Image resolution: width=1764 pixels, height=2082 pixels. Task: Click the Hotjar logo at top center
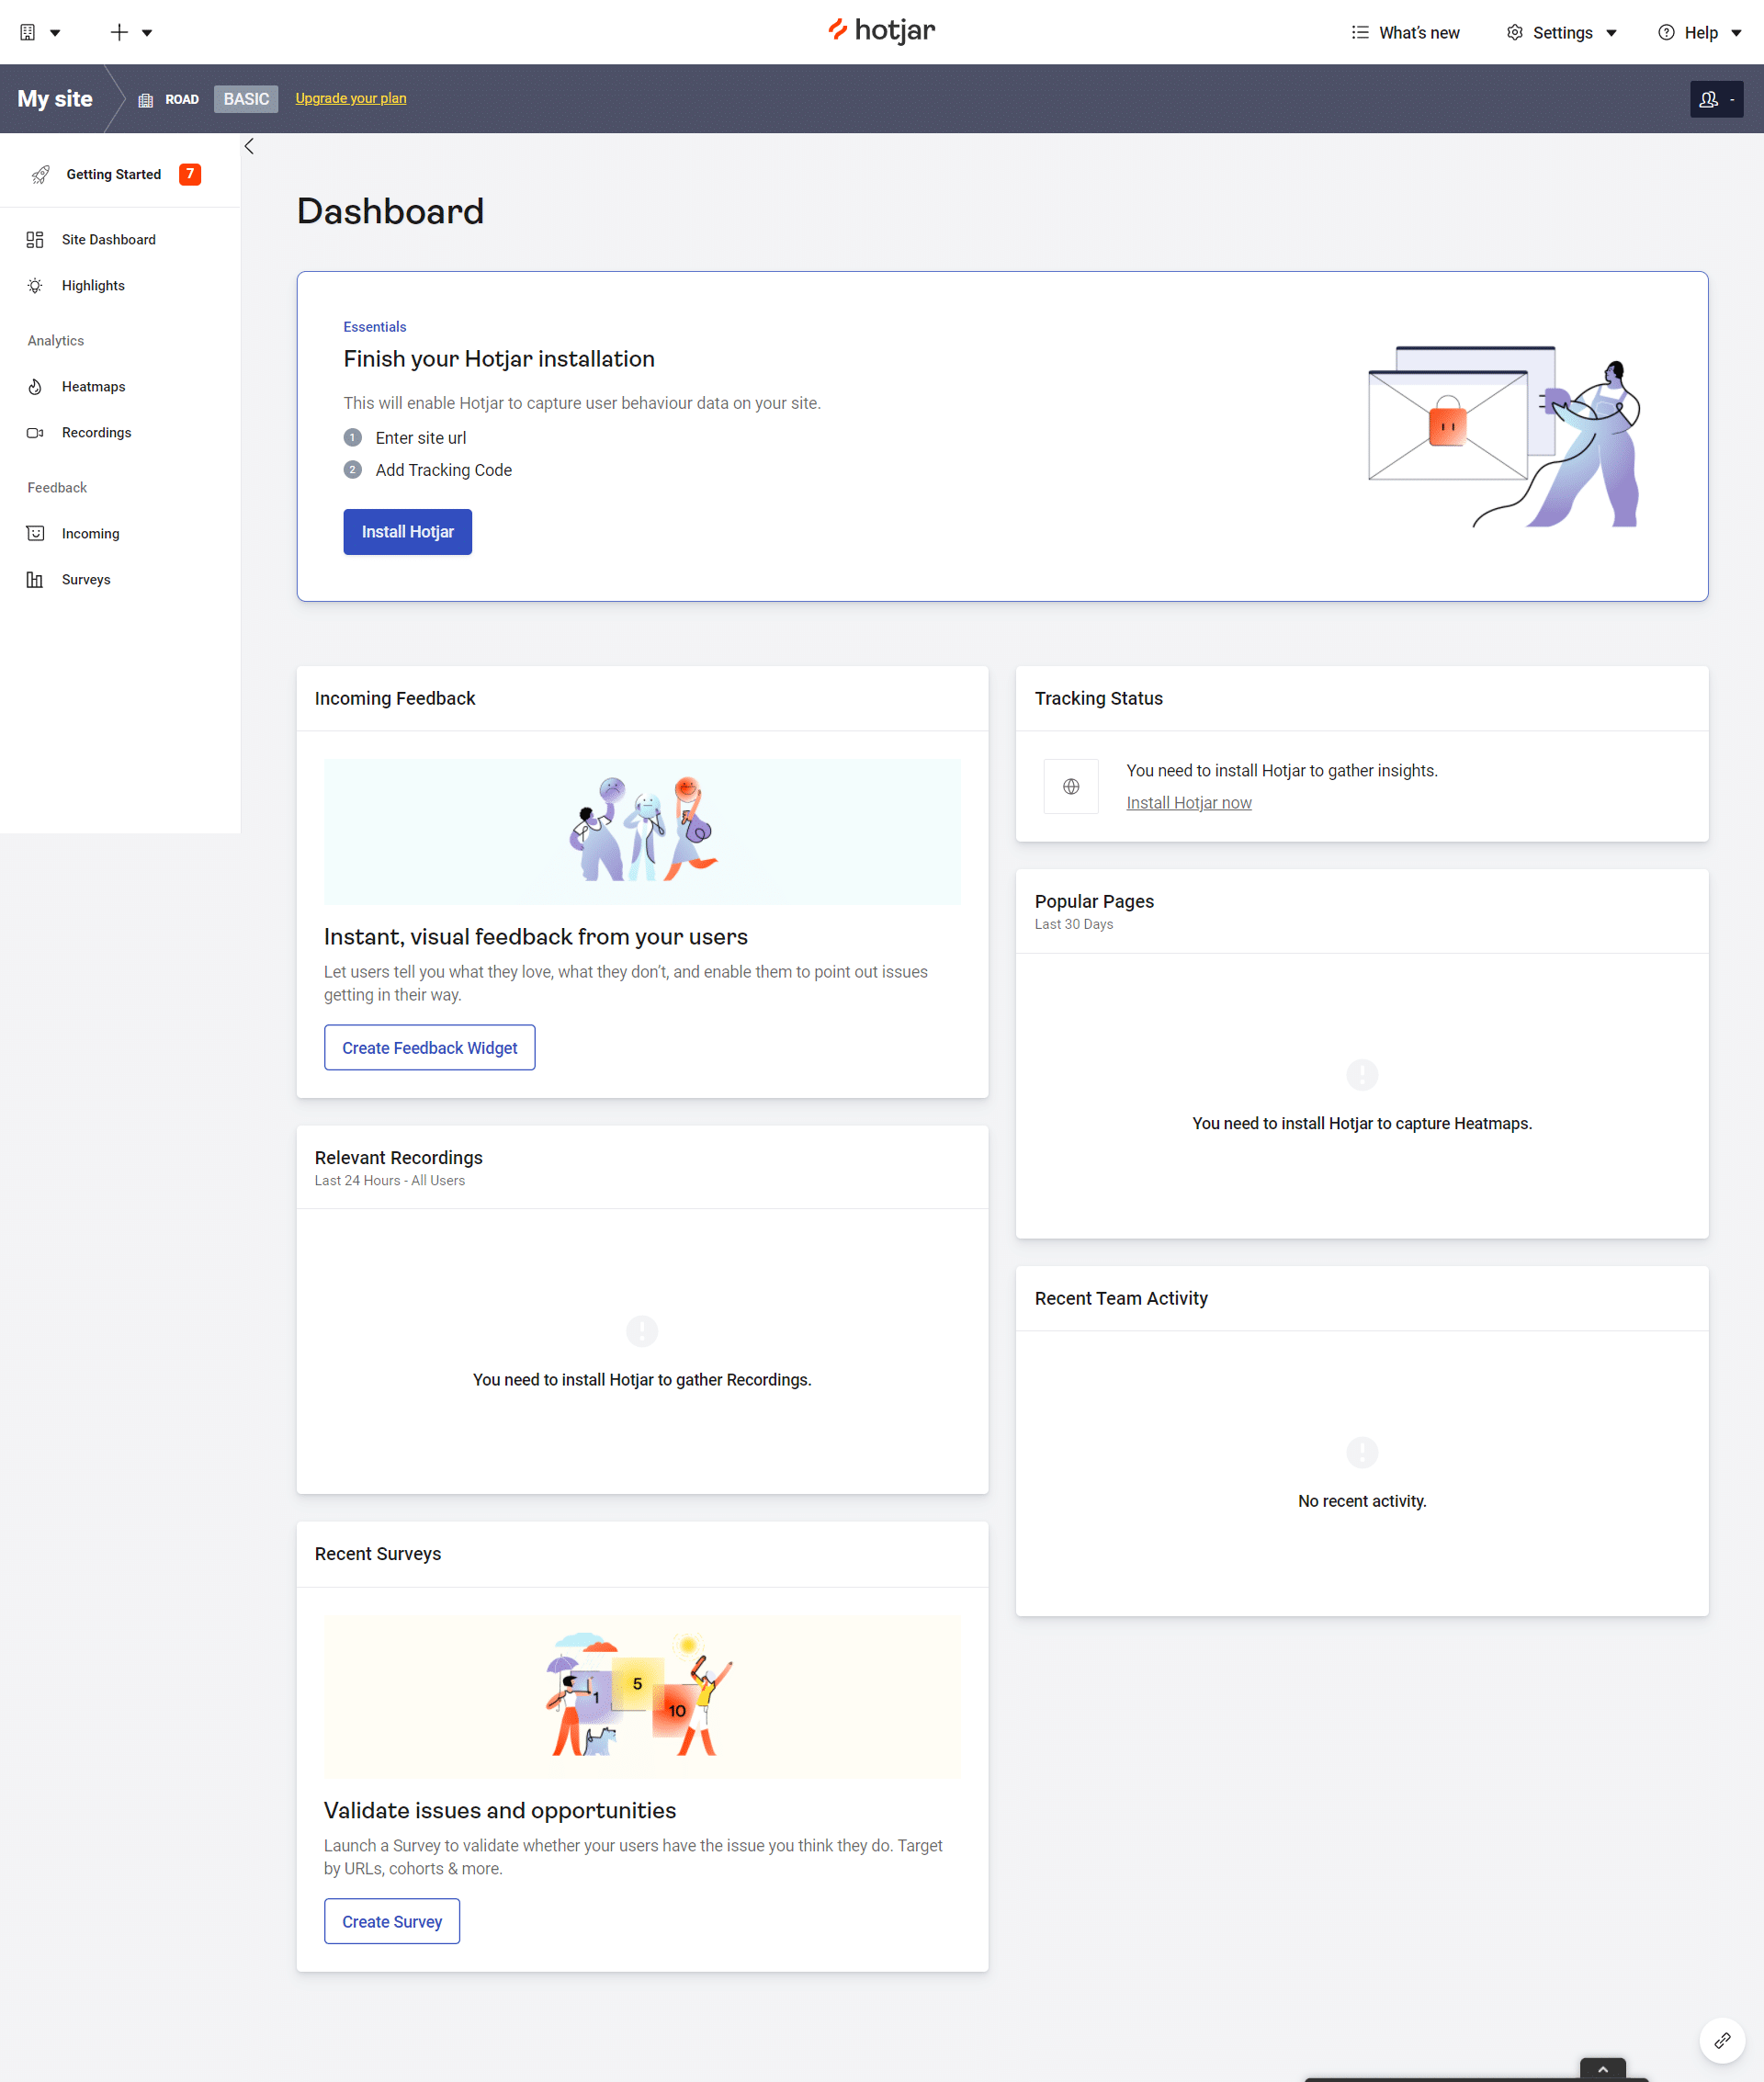pyautogui.click(x=880, y=31)
